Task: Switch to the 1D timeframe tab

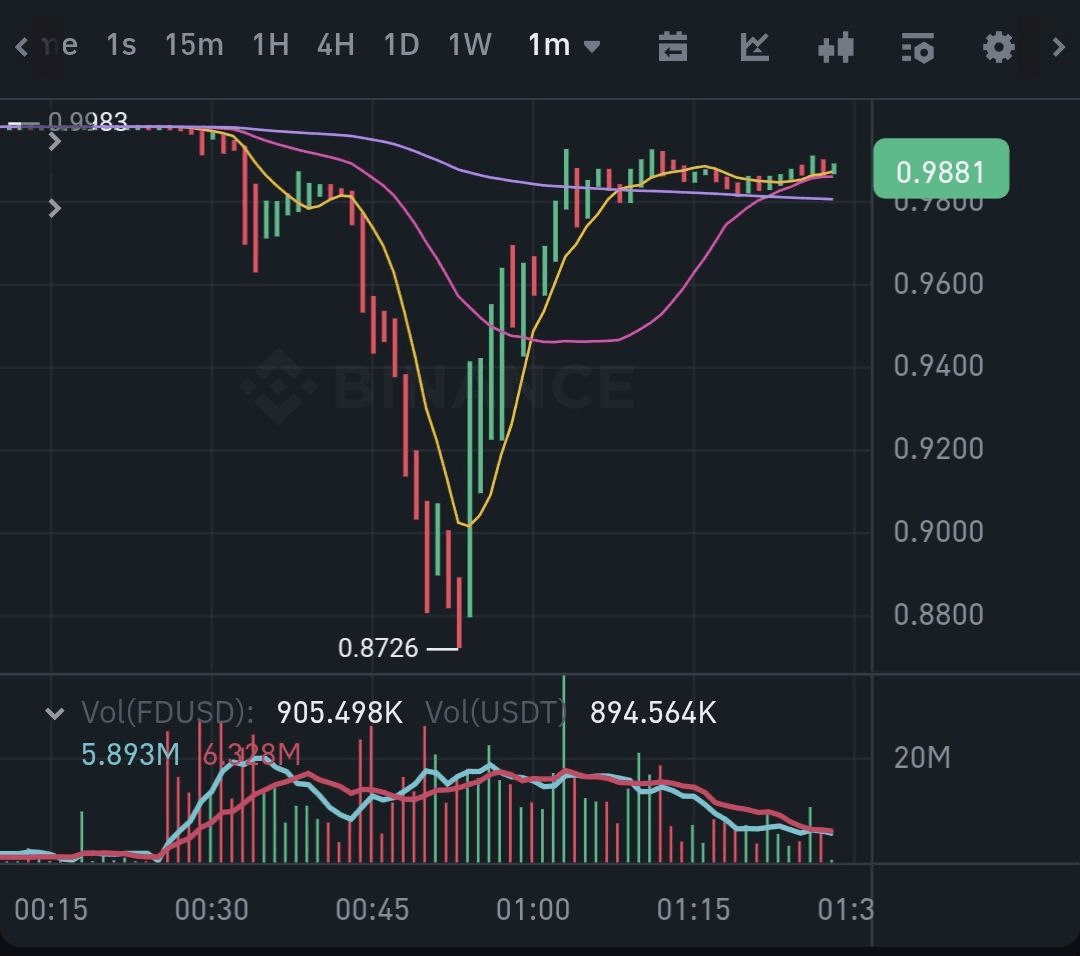Action: (401, 46)
